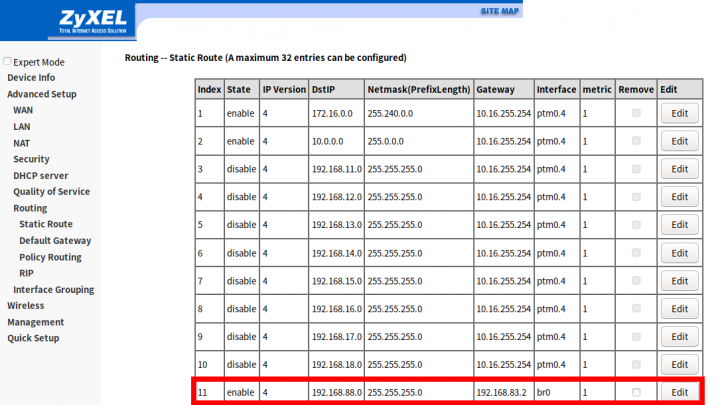The height and width of the screenshot is (405, 720).
Task: Tick Remove checkbox for route 192.168.88.0
Action: 636,392
